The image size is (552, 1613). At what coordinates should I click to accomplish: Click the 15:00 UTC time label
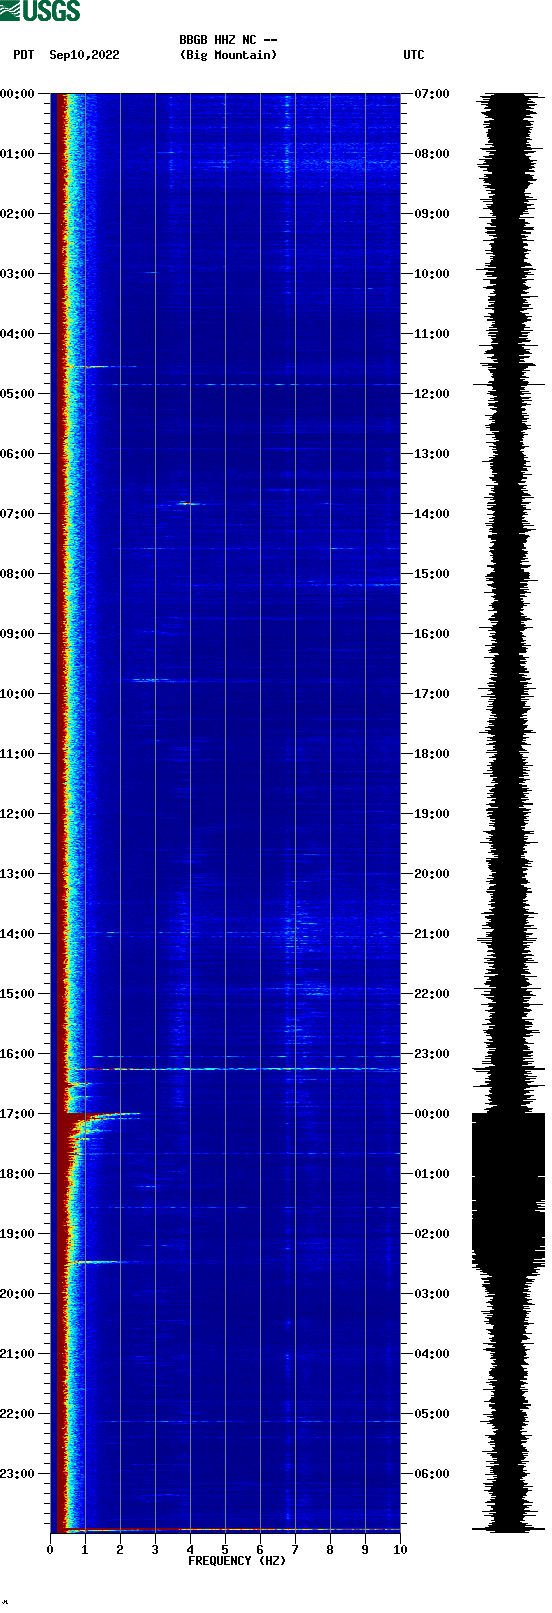(432, 574)
